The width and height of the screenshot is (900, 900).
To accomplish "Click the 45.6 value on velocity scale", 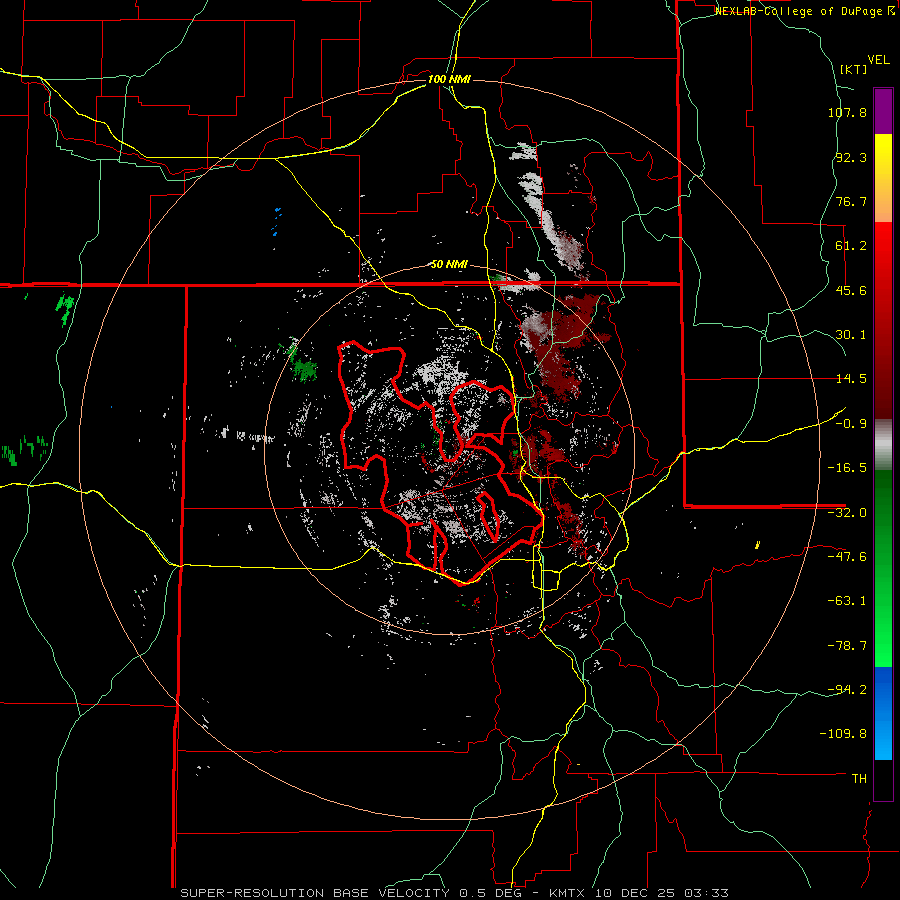I will (851, 290).
